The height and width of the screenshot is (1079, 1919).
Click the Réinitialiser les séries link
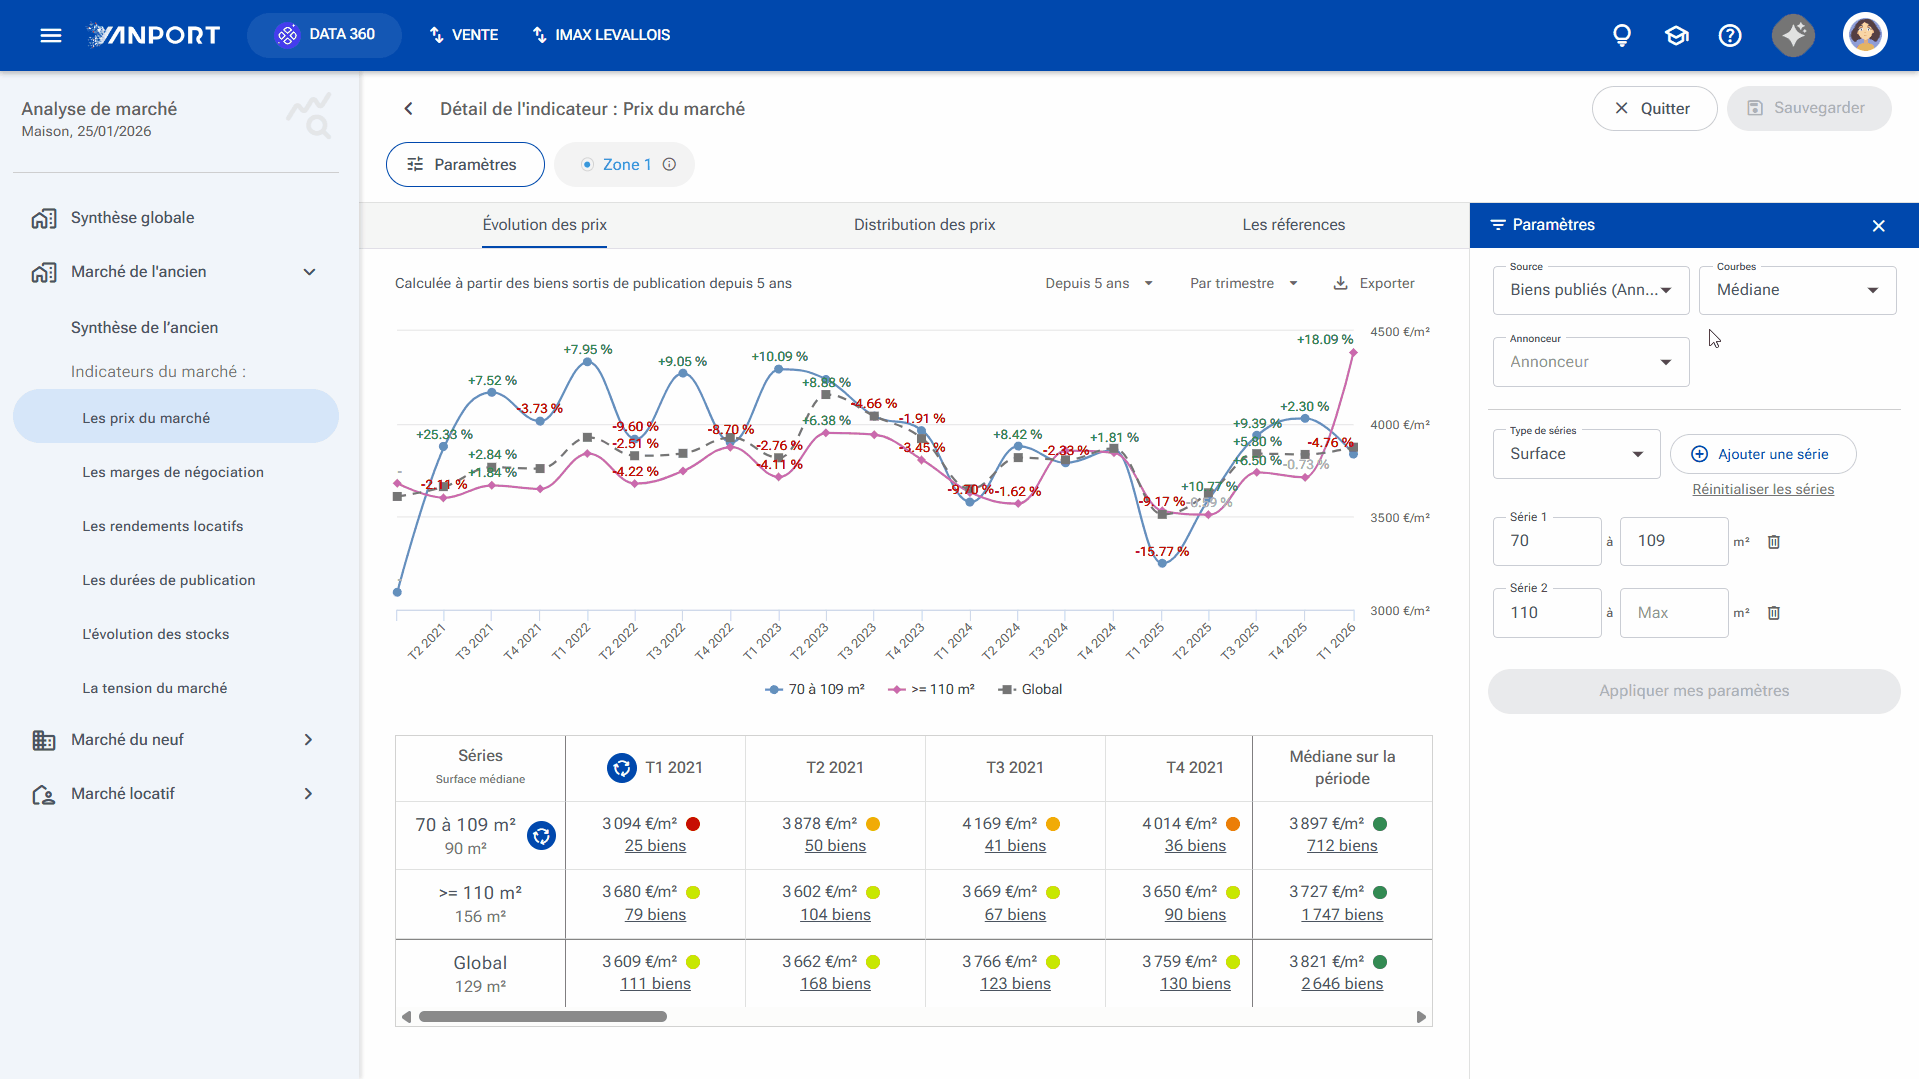pos(1763,489)
